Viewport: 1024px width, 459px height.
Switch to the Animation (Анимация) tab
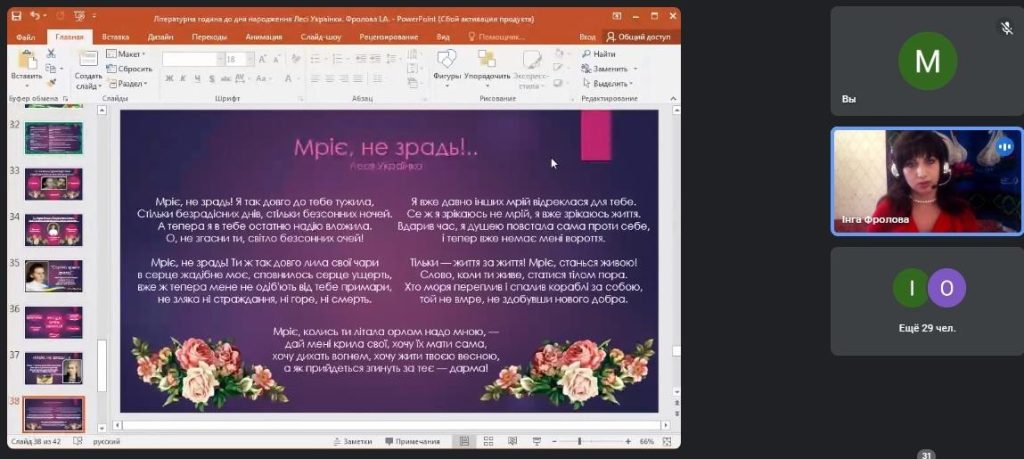click(263, 36)
